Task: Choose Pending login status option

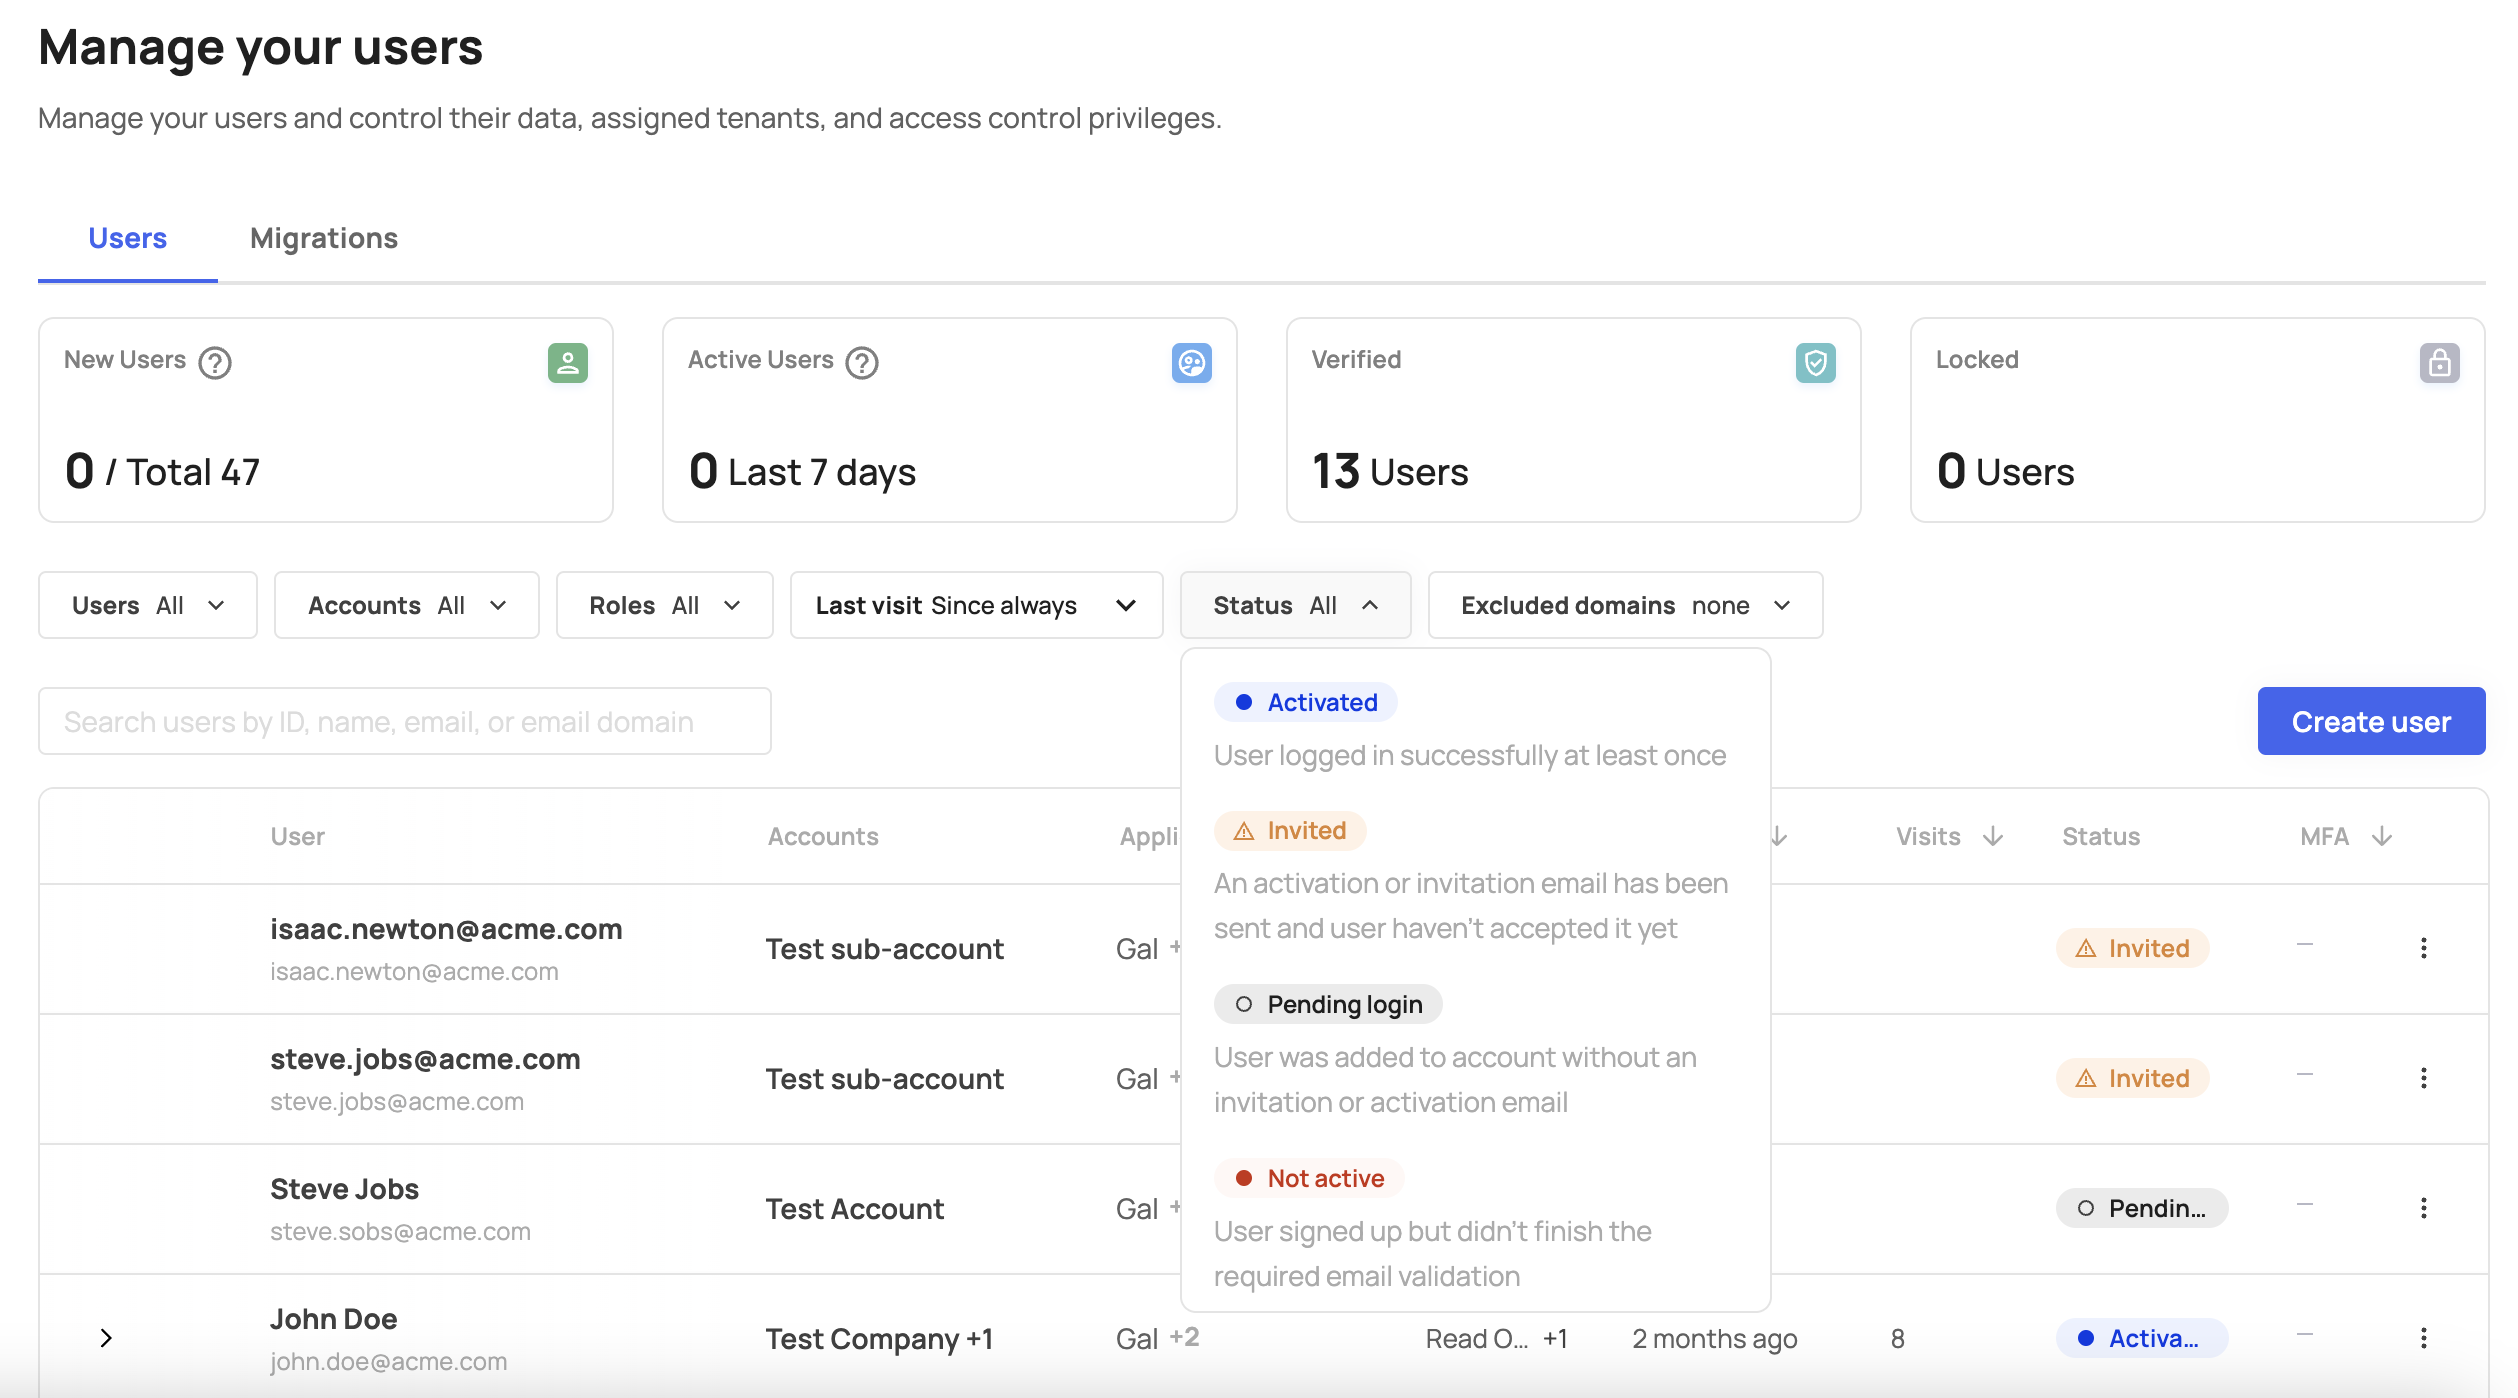Action: point(1328,1004)
